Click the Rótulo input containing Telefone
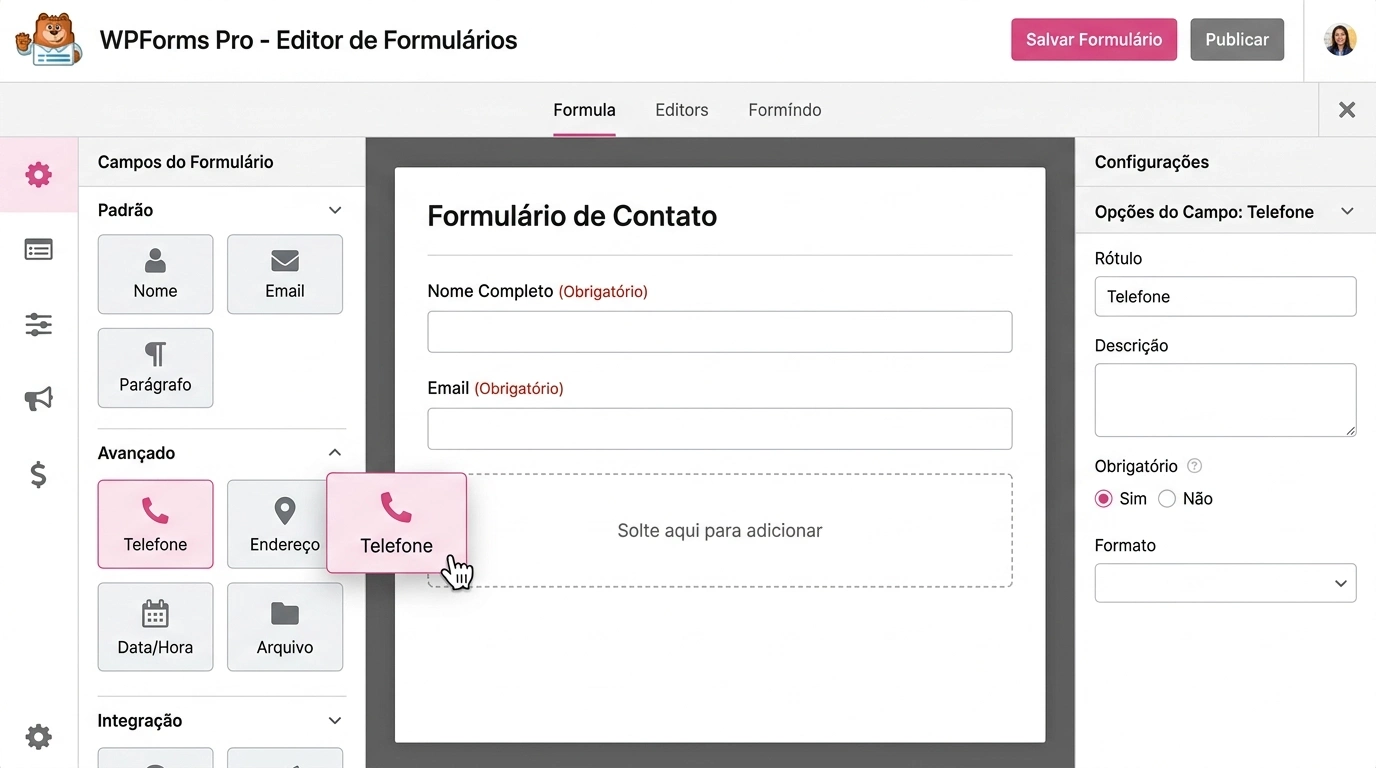 click(x=1225, y=297)
